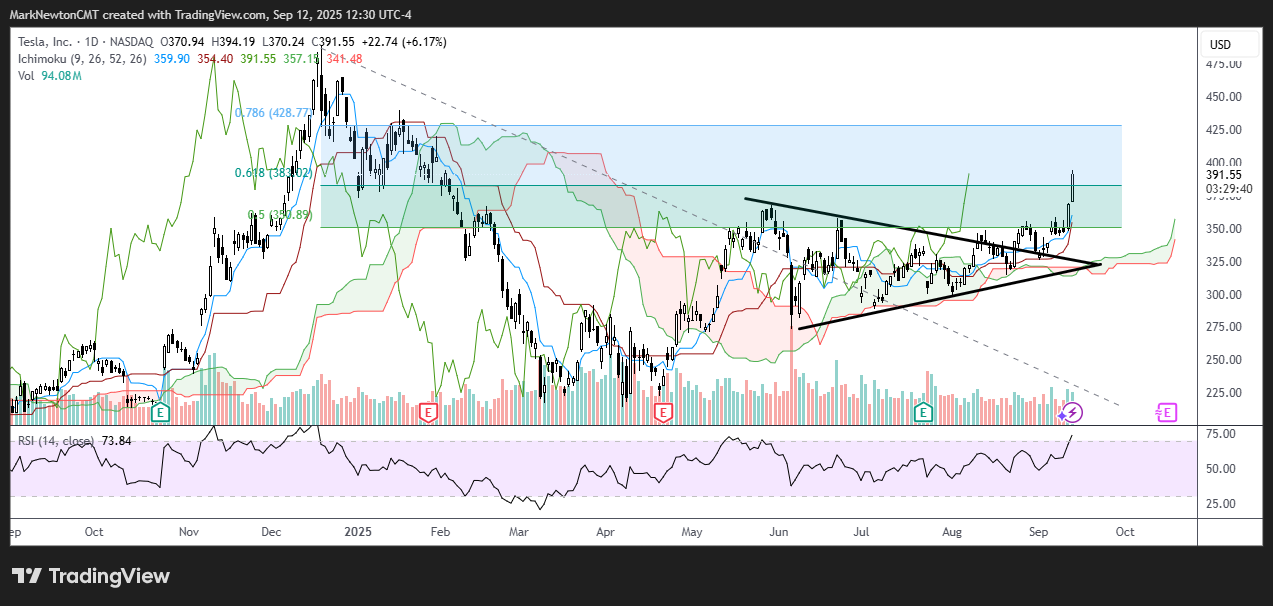Viewport: 1273px width, 606px height.
Task: Click the Jul label on the time axis
Action: pos(861,532)
